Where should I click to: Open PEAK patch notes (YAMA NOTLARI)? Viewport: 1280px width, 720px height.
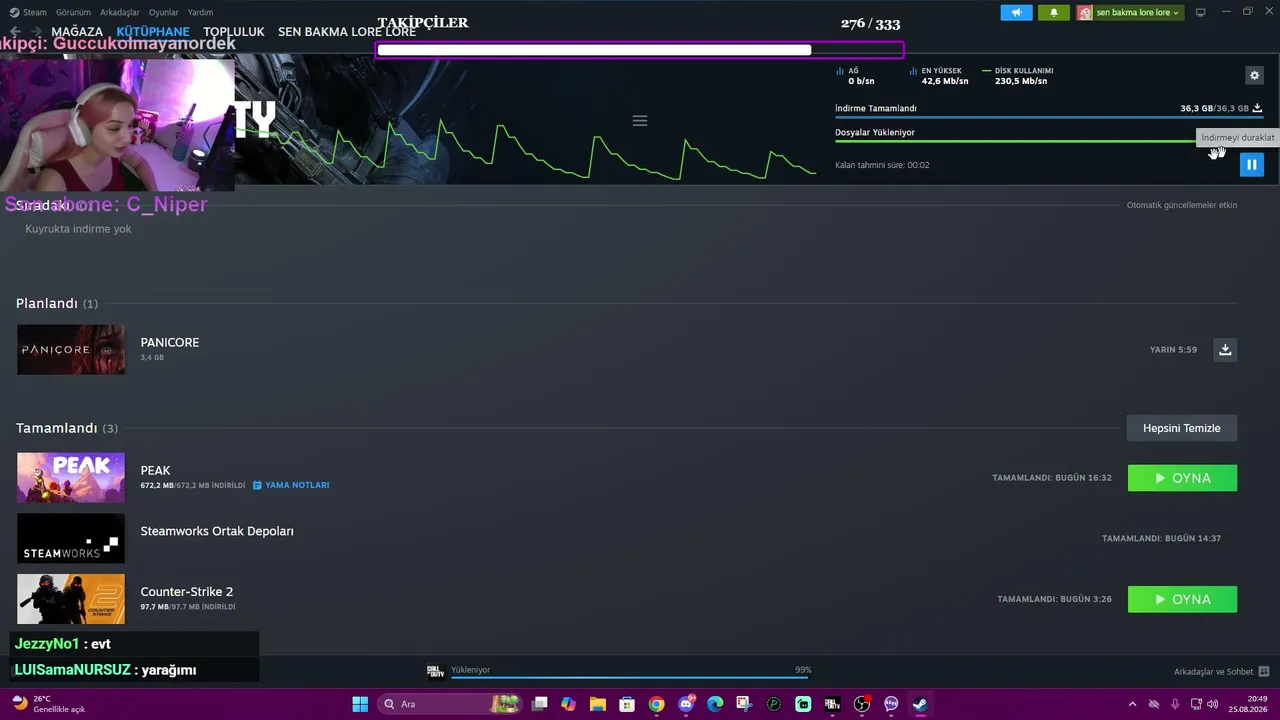(291, 485)
